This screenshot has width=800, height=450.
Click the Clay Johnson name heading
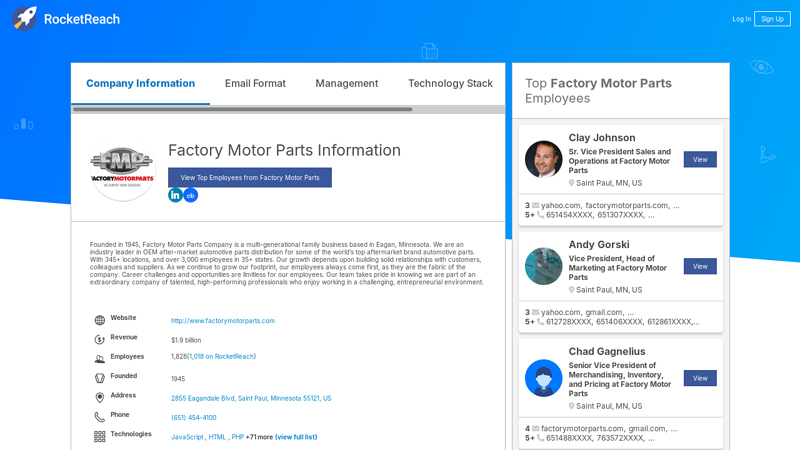pos(602,138)
